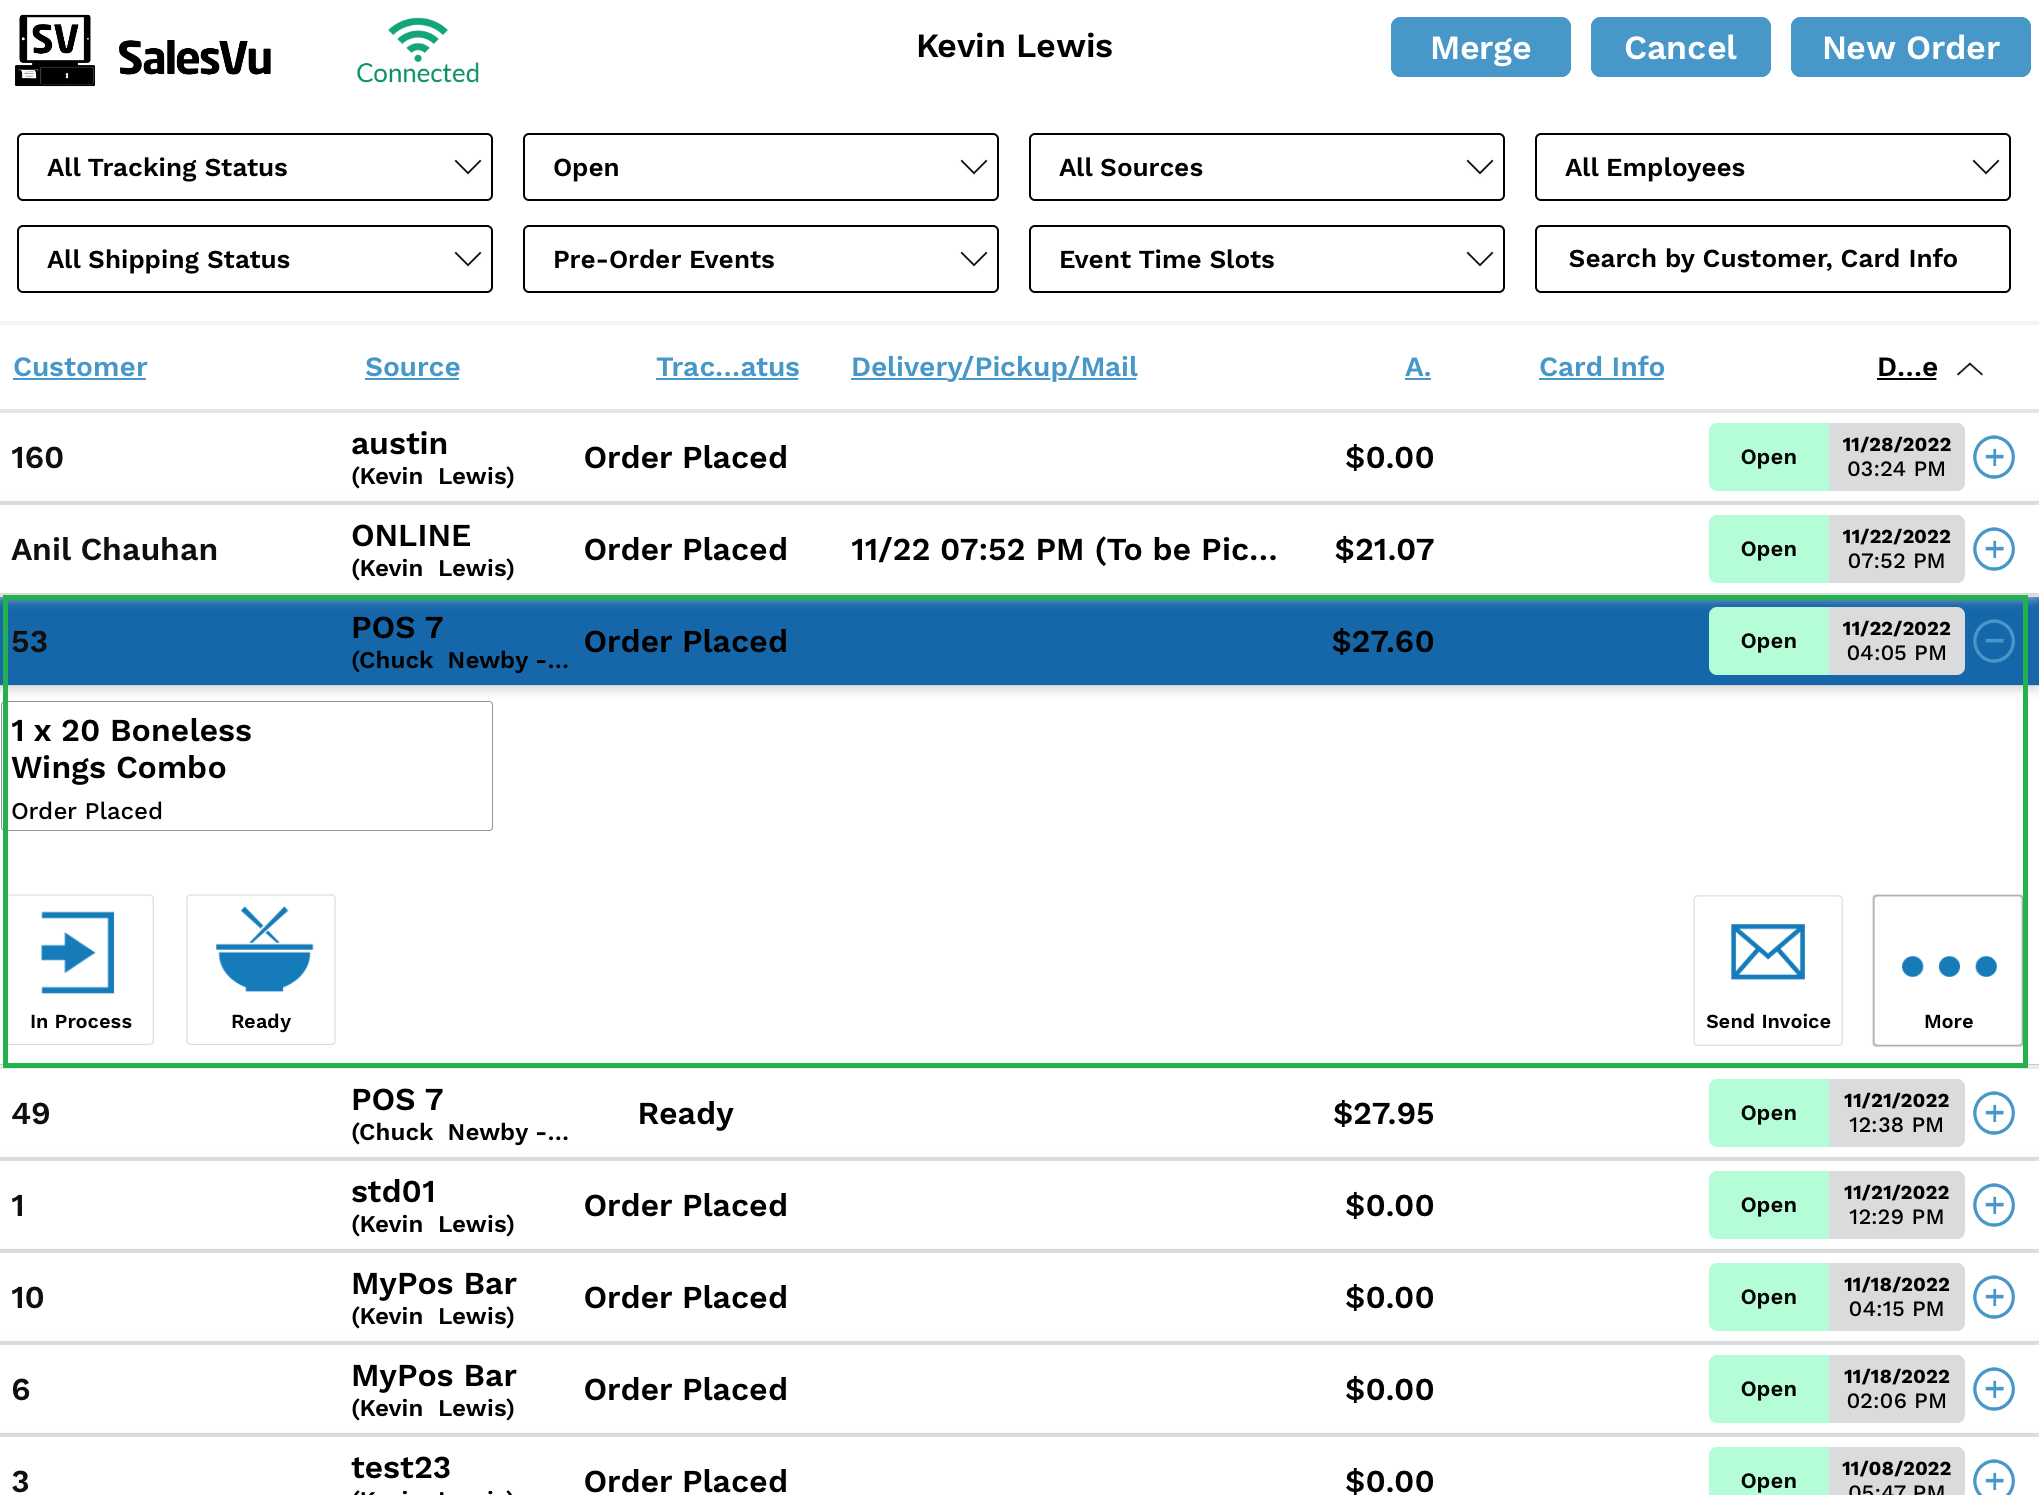Open the Pre-Order Events dropdown
The height and width of the screenshot is (1503, 2039).
click(760, 259)
